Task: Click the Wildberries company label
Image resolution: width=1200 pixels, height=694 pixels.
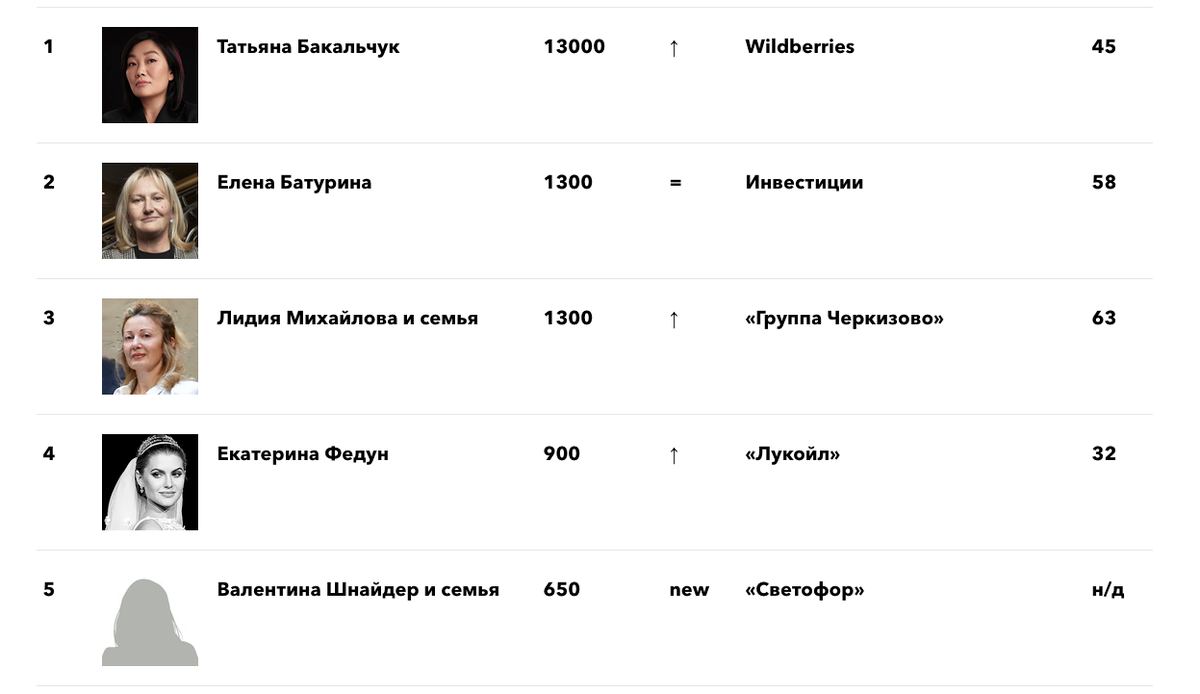Action: (x=800, y=47)
